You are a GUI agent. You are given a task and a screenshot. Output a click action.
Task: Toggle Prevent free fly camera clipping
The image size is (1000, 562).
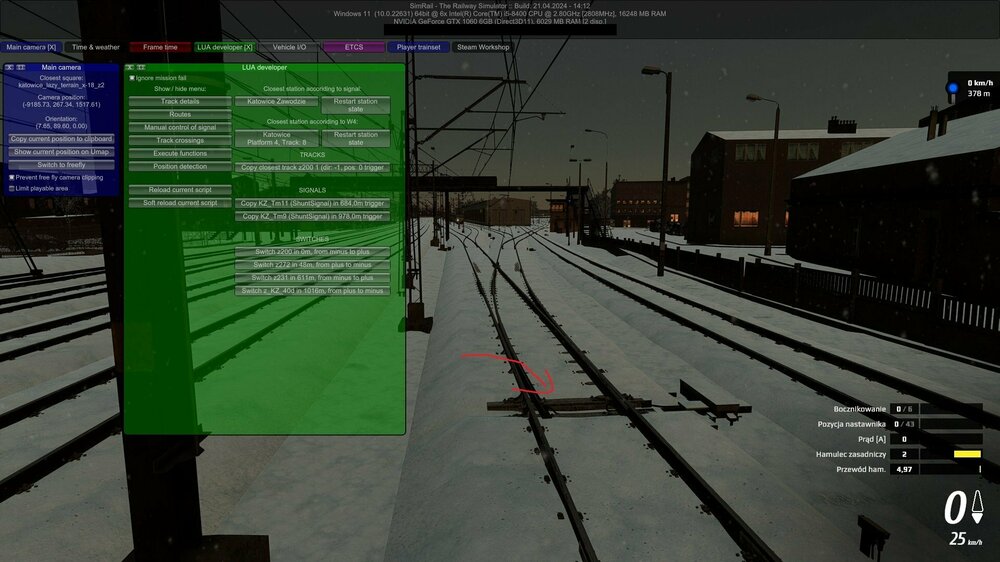[x=11, y=177]
